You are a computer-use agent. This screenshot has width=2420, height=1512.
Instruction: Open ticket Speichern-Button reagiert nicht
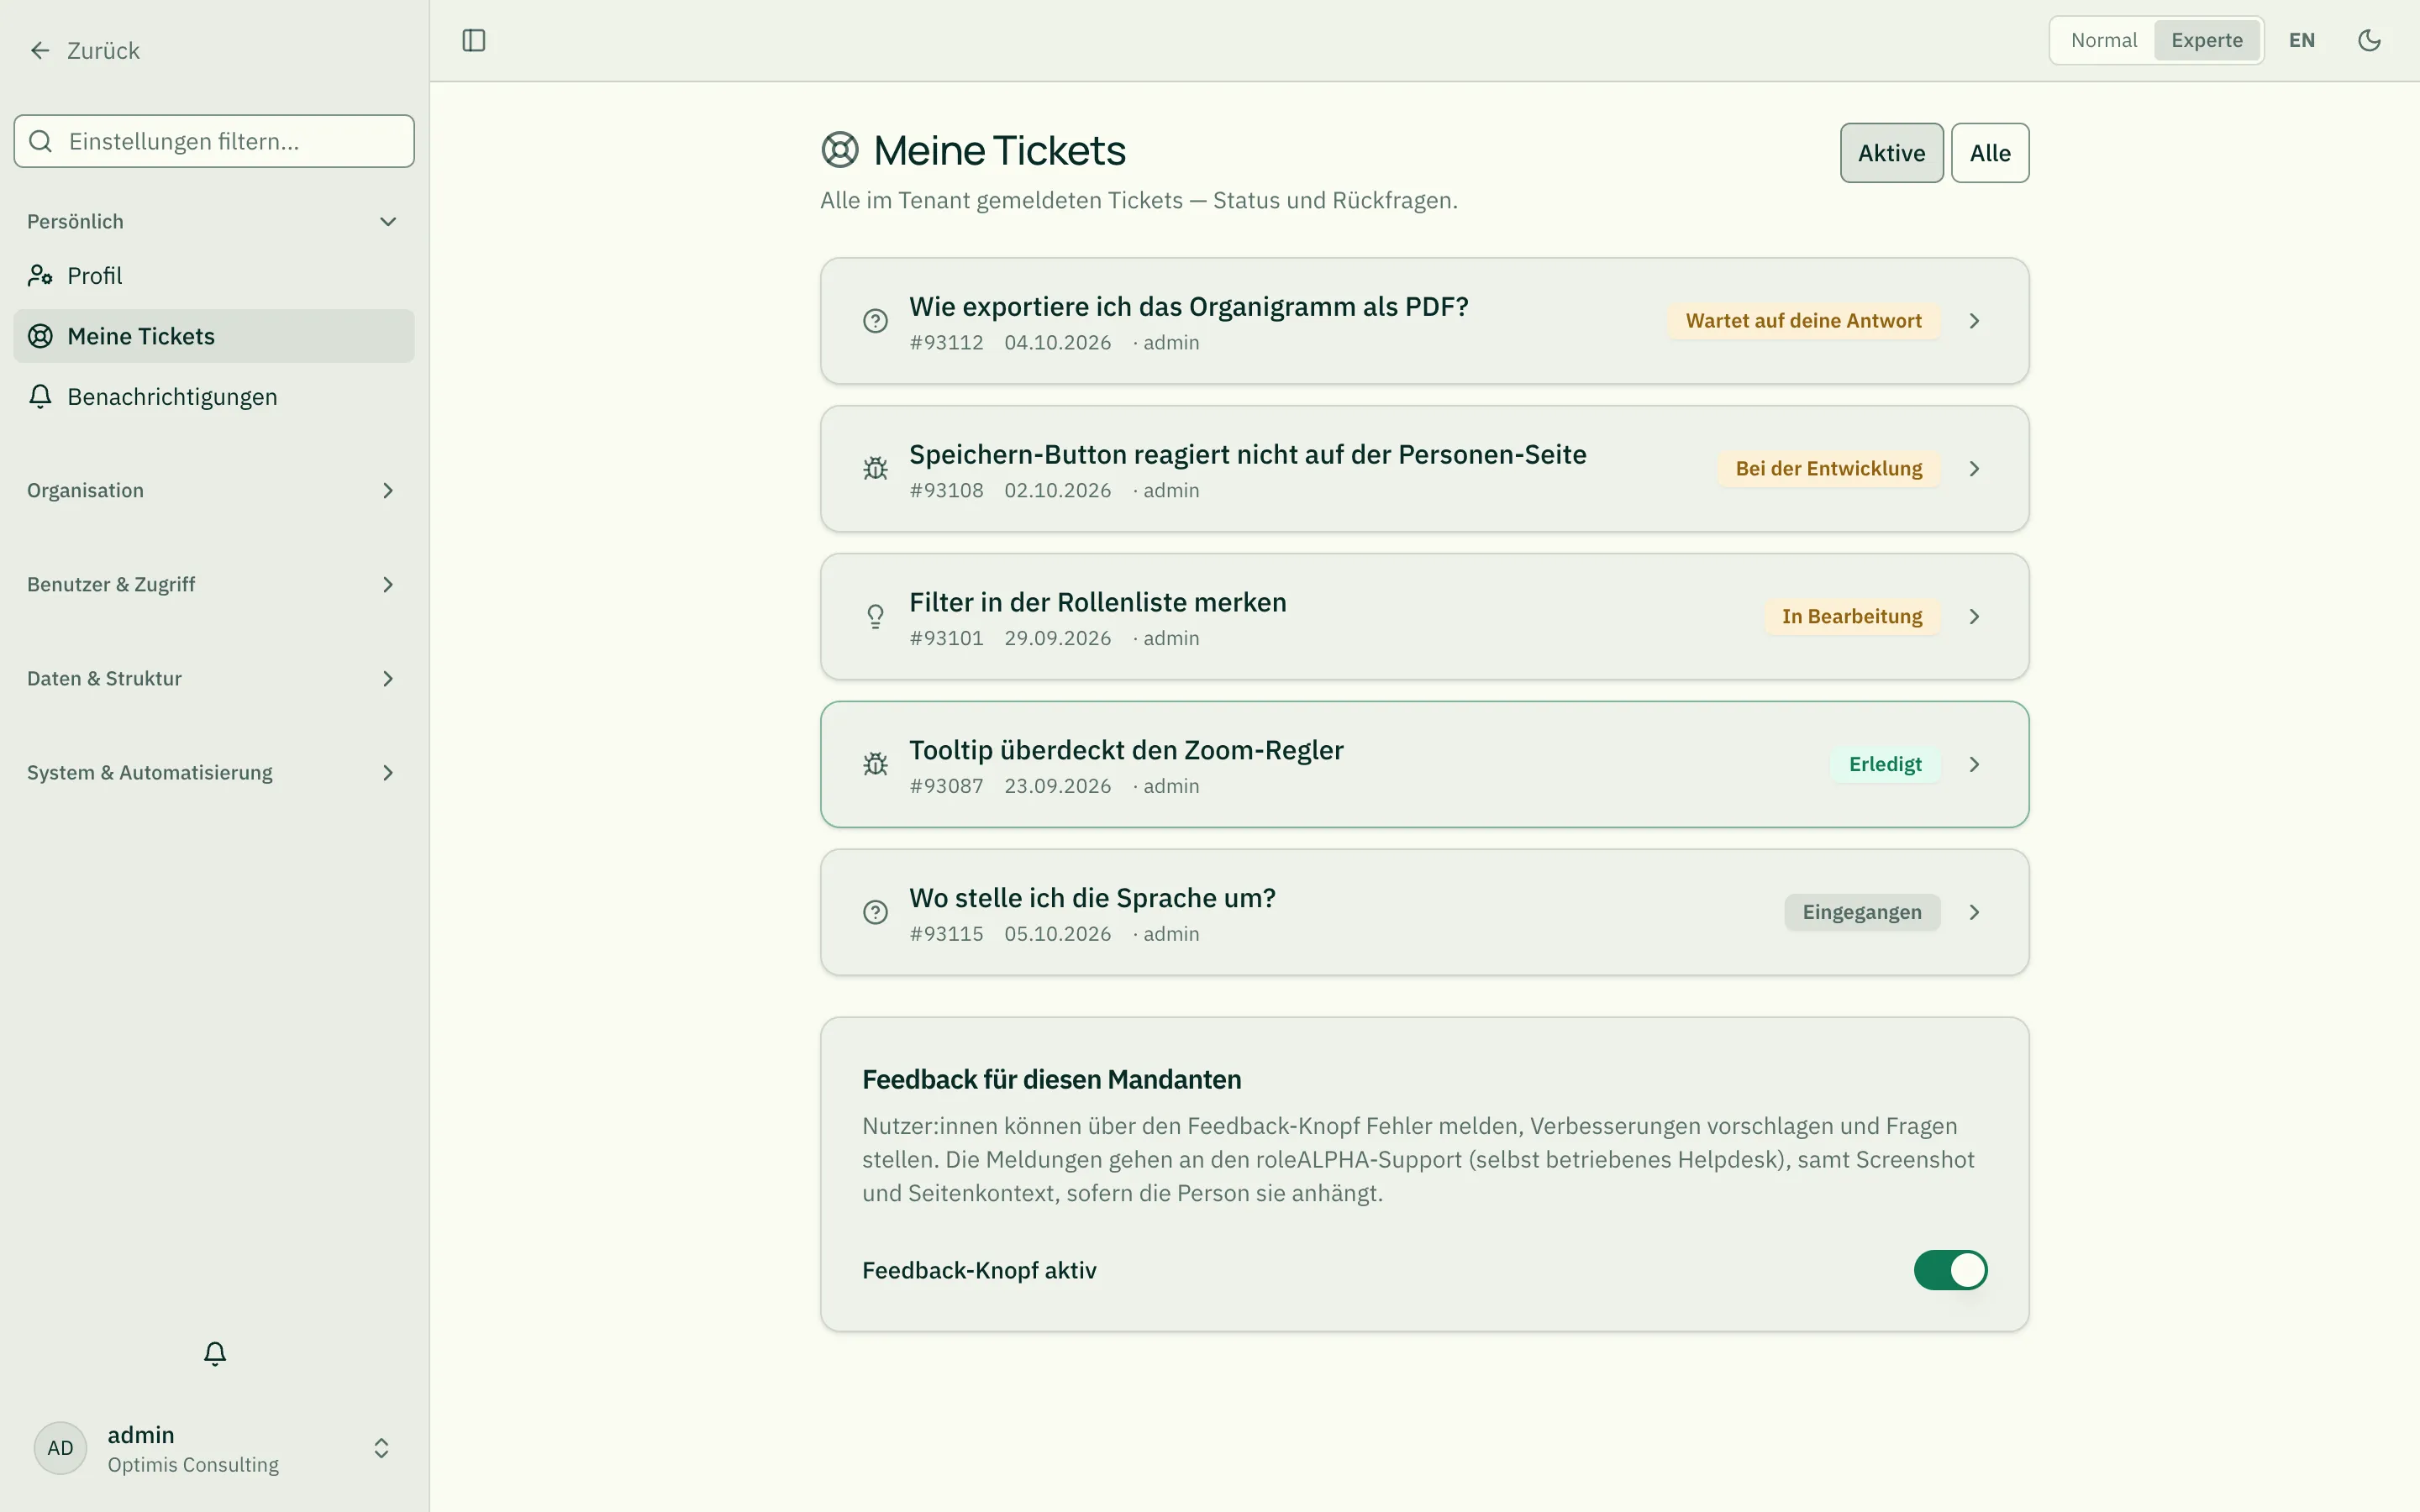coord(1424,469)
